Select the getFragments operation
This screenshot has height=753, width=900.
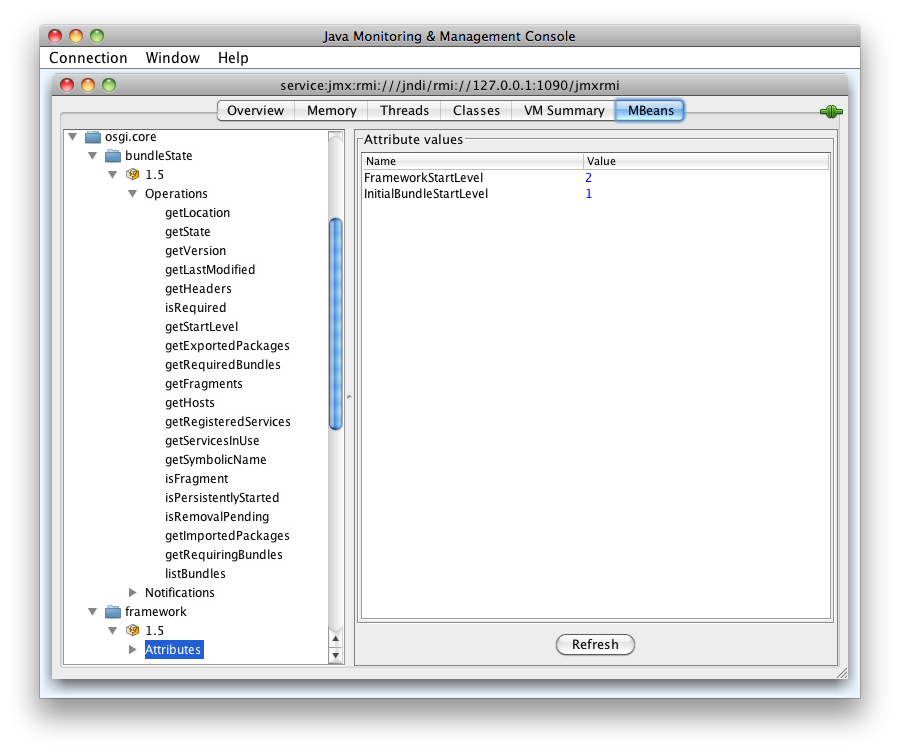[204, 383]
